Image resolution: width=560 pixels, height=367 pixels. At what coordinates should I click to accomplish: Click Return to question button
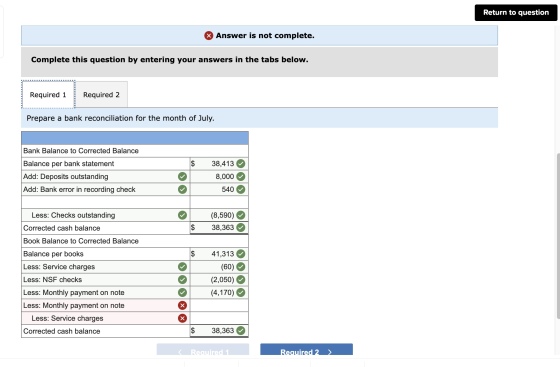pos(516,12)
